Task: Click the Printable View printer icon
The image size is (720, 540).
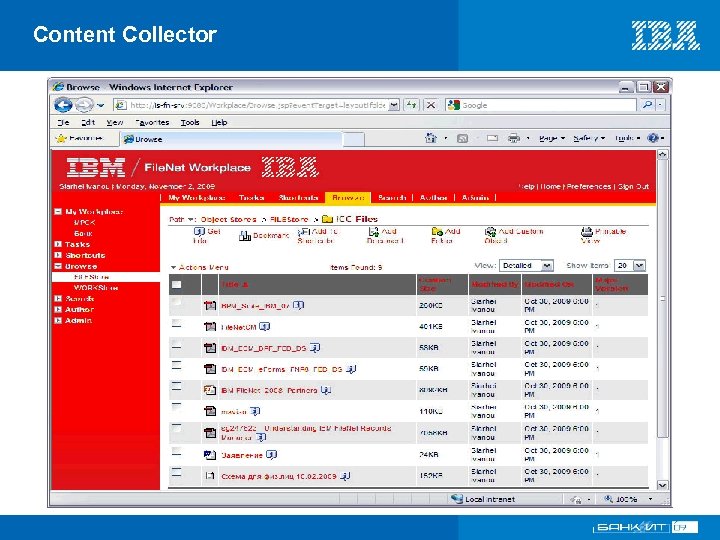Action: point(587,231)
